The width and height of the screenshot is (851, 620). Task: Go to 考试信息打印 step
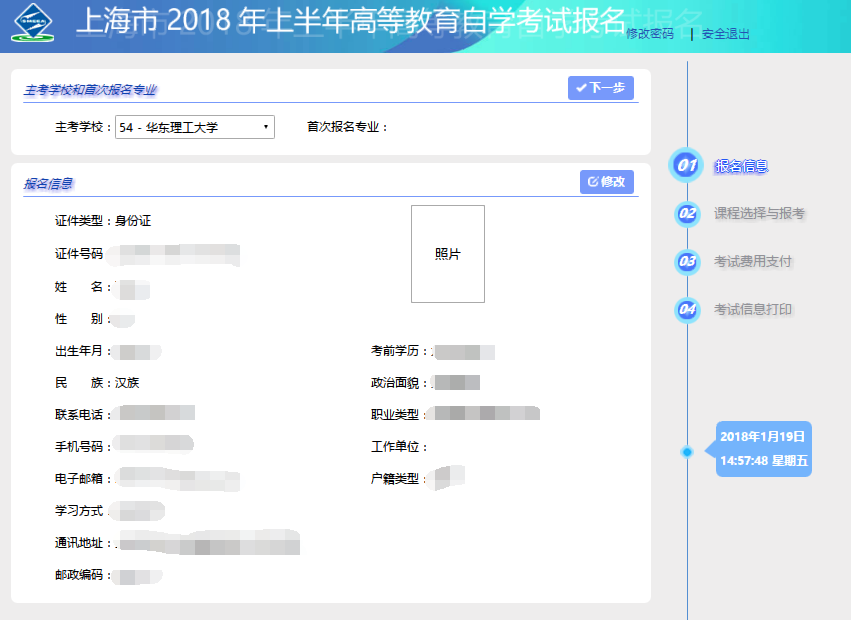752,309
